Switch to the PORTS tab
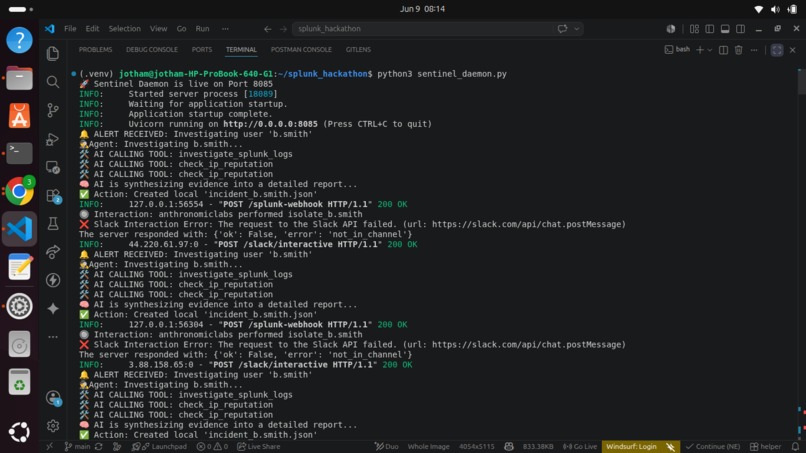This screenshot has width=806, height=453. 202,50
